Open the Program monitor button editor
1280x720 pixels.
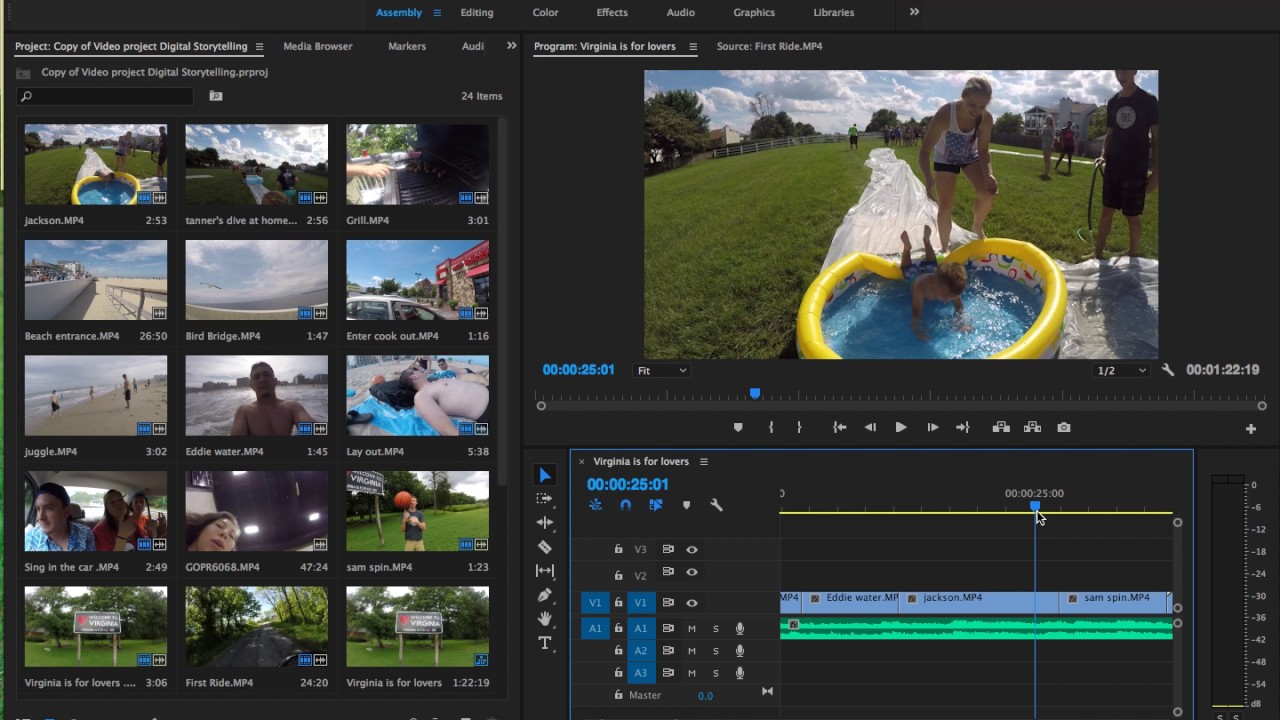coord(1250,429)
